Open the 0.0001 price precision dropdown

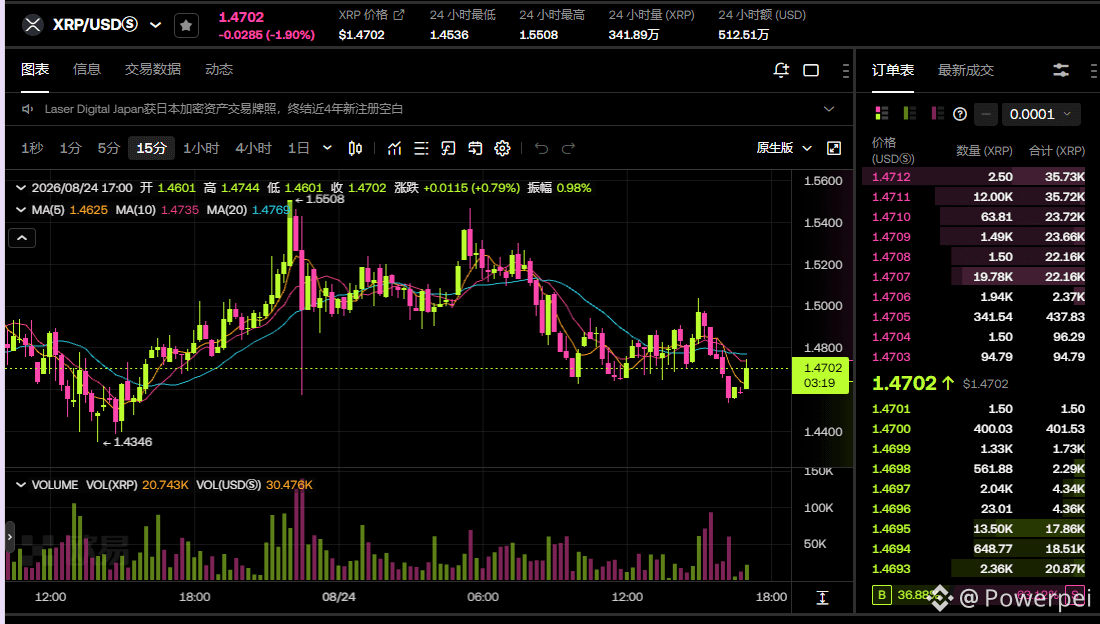1040,114
